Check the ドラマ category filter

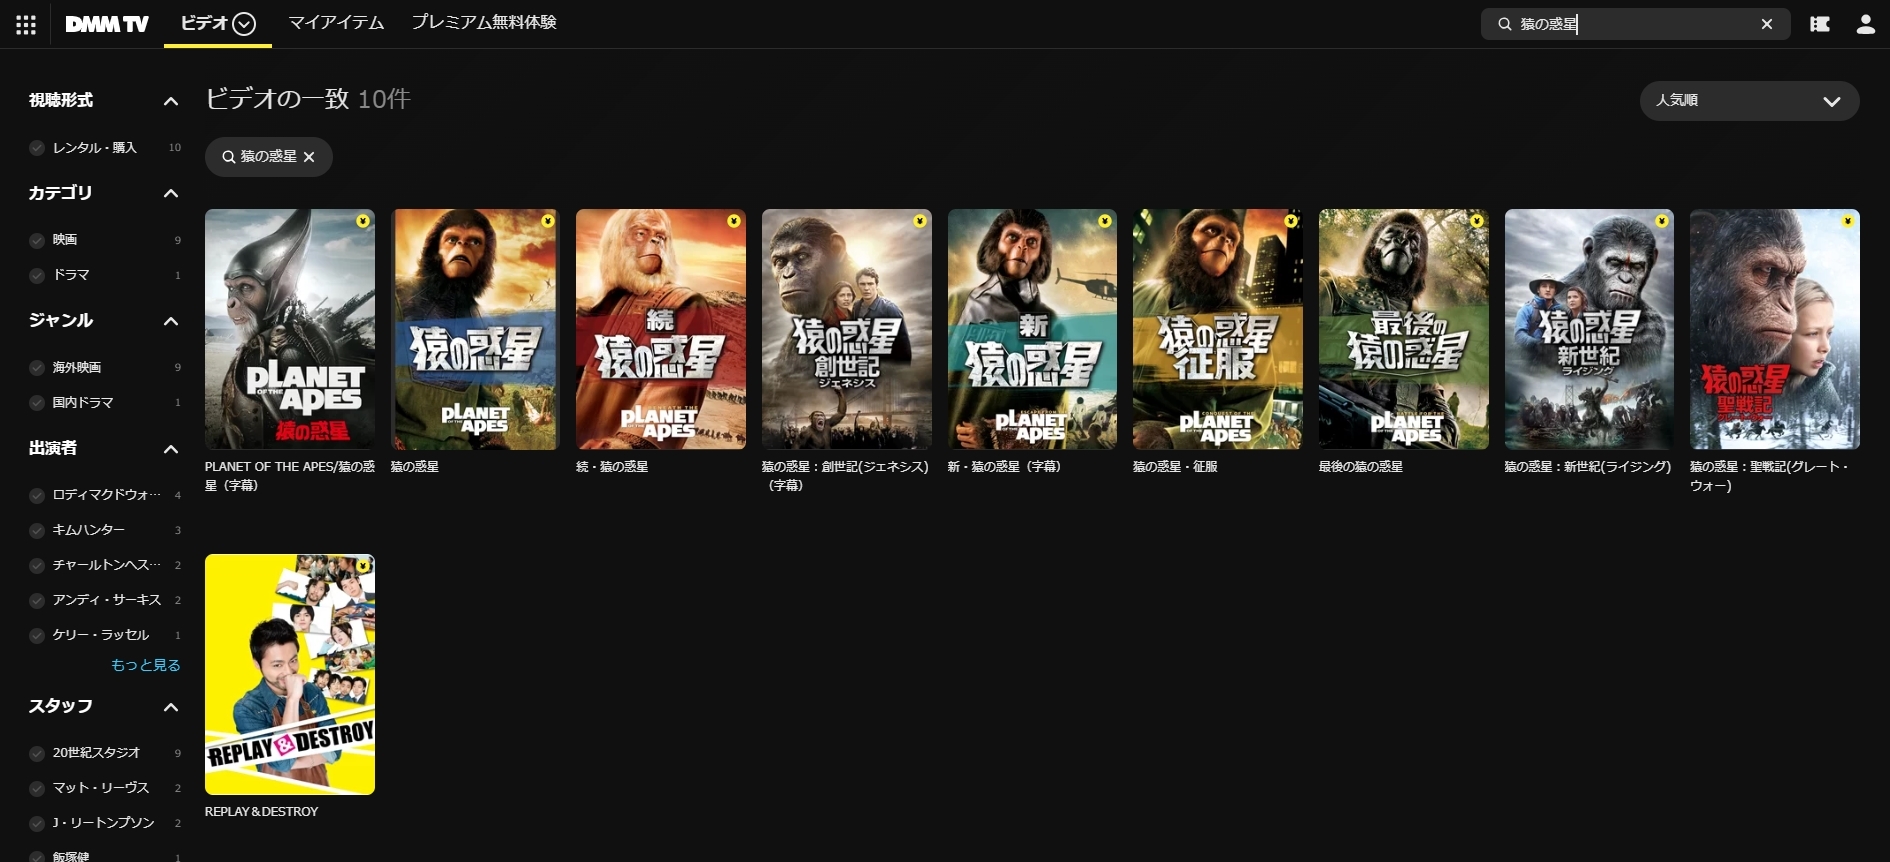(37, 275)
